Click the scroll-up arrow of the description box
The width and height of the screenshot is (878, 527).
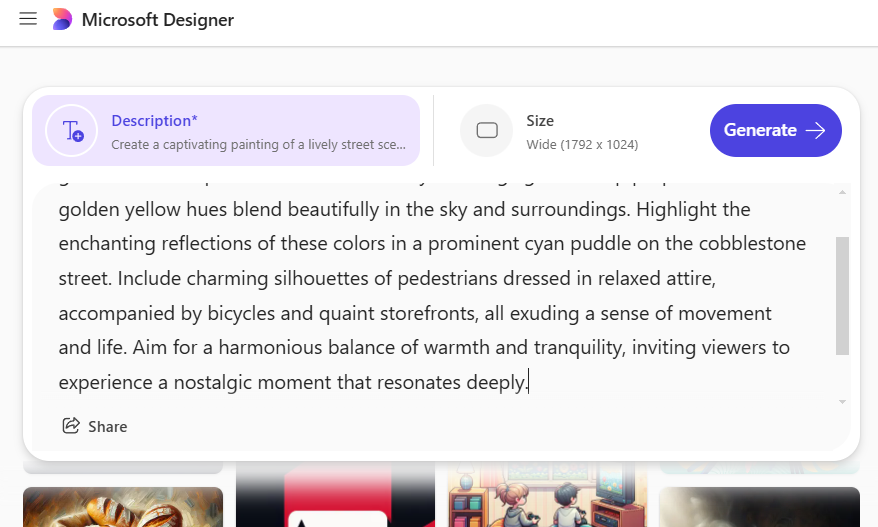[842, 193]
